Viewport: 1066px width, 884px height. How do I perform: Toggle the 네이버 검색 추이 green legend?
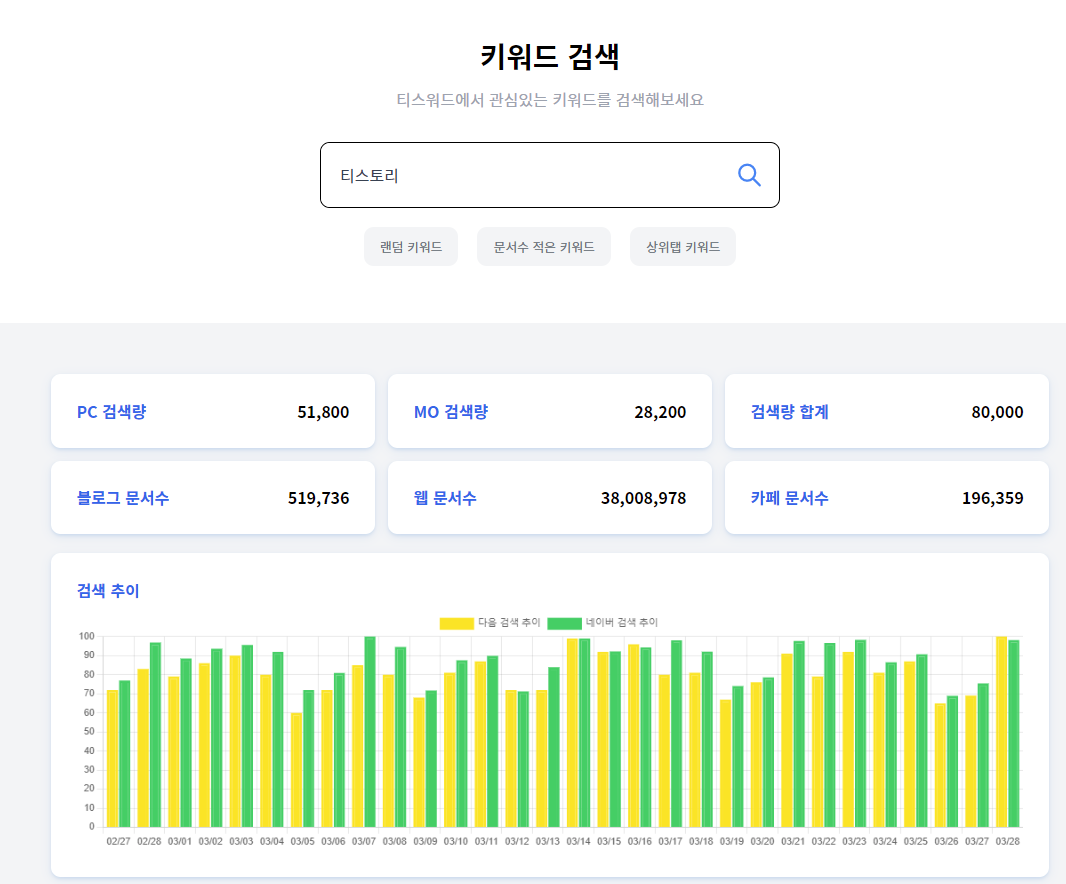pos(602,623)
